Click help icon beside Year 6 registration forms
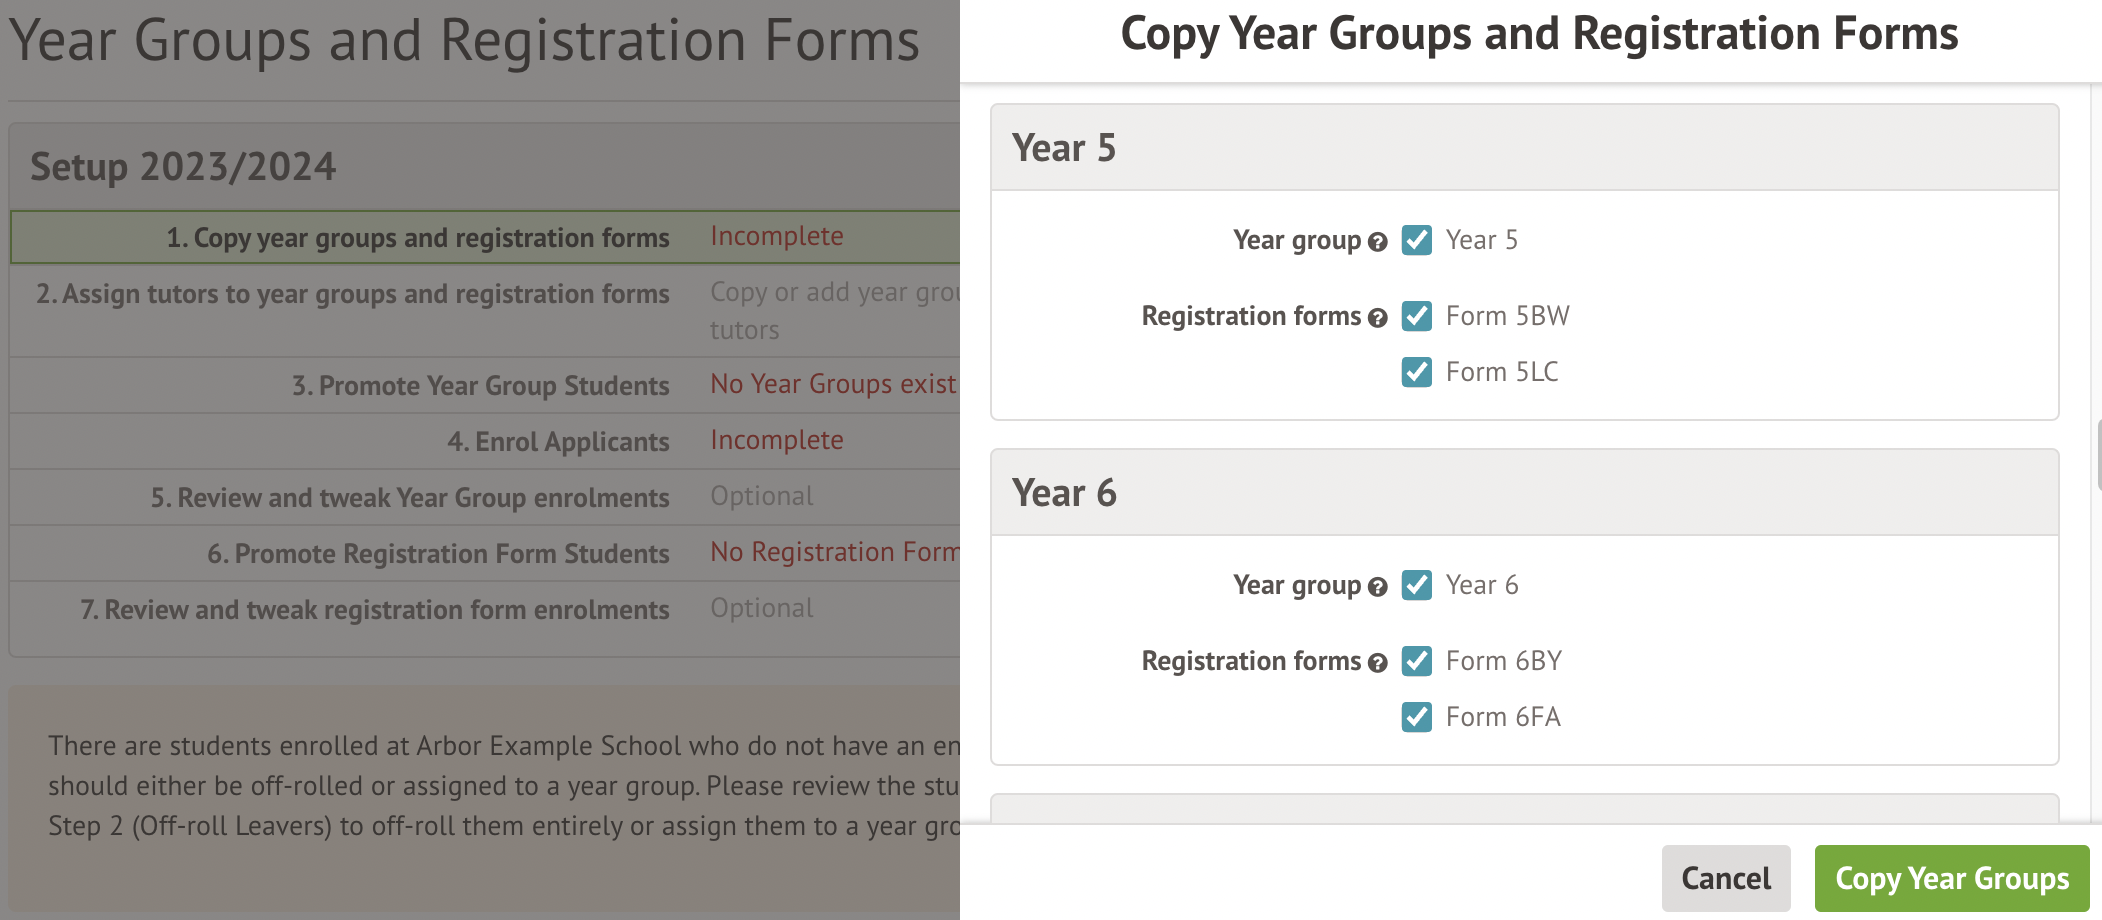This screenshot has width=2102, height=920. pyautogui.click(x=1378, y=663)
